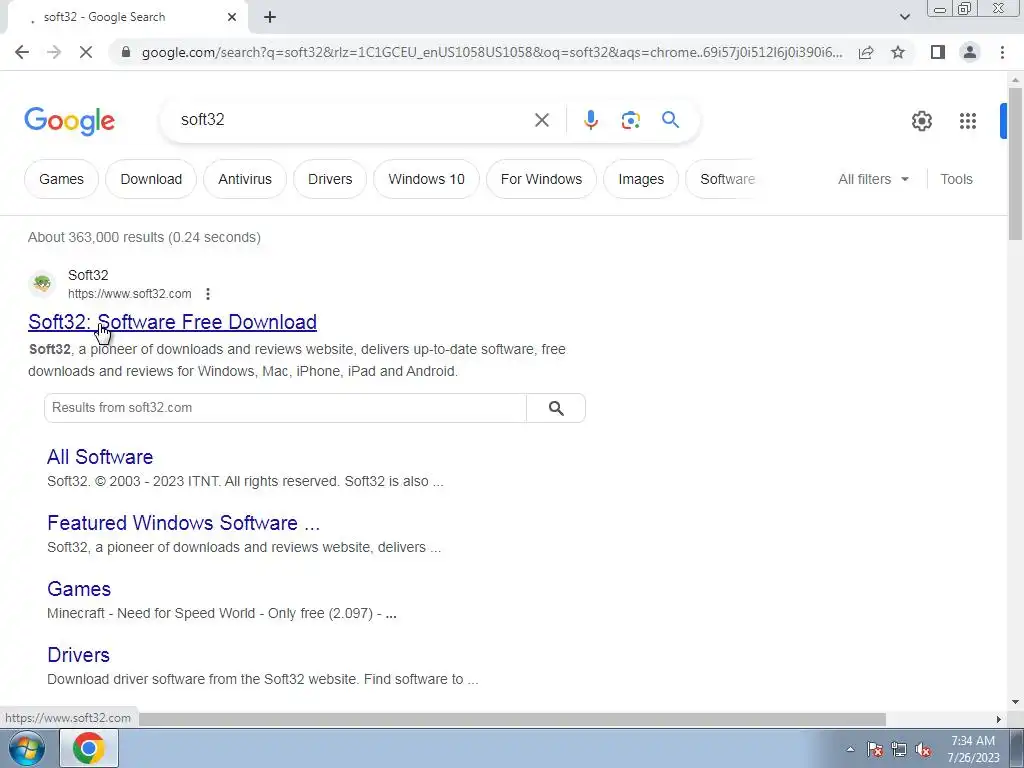This screenshot has width=1024, height=768.
Task: Click the Chrome address bar URL
Action: point(492,52)
